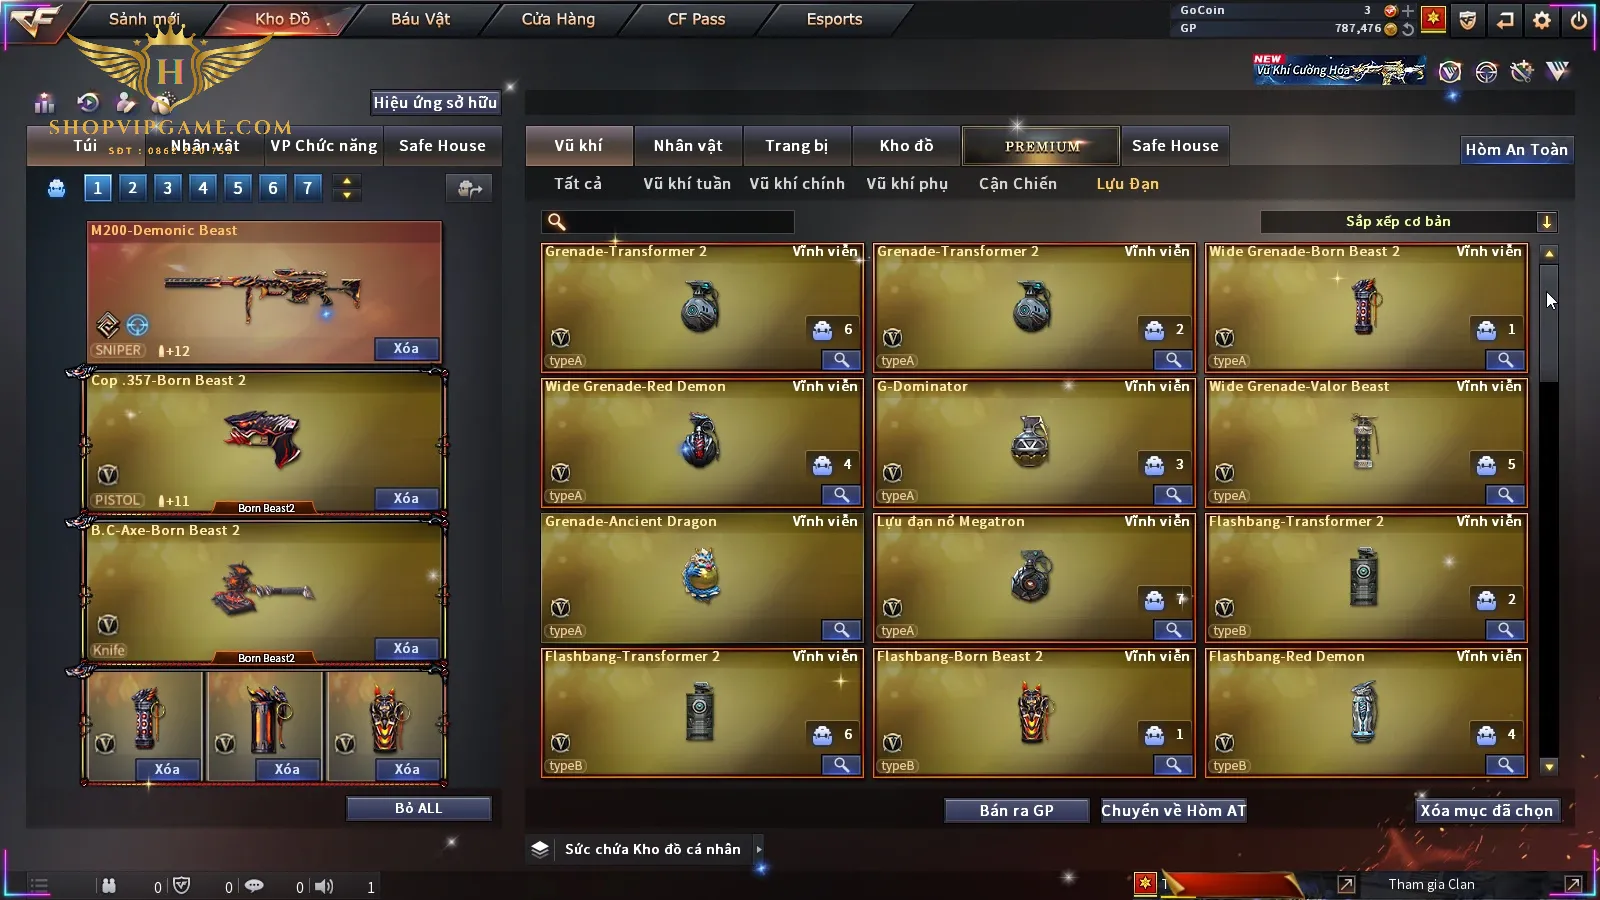Click the magnifier on G-Dominator card

tap(1173, 495)
